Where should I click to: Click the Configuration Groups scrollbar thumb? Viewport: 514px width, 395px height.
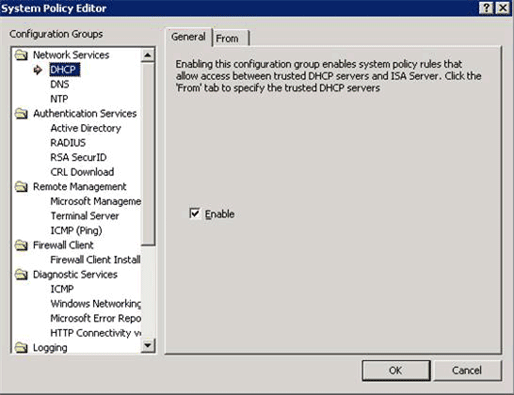point(148,154)
